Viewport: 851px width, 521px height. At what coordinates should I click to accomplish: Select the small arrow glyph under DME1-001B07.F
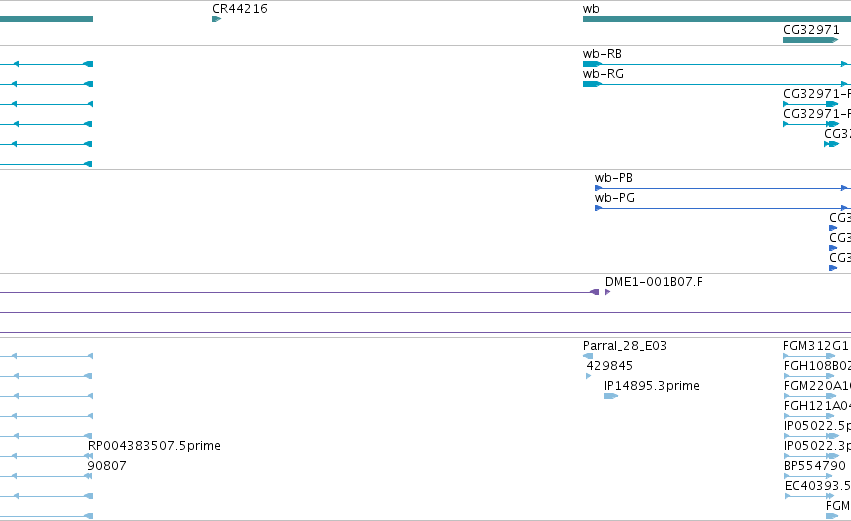click(607, 292)
